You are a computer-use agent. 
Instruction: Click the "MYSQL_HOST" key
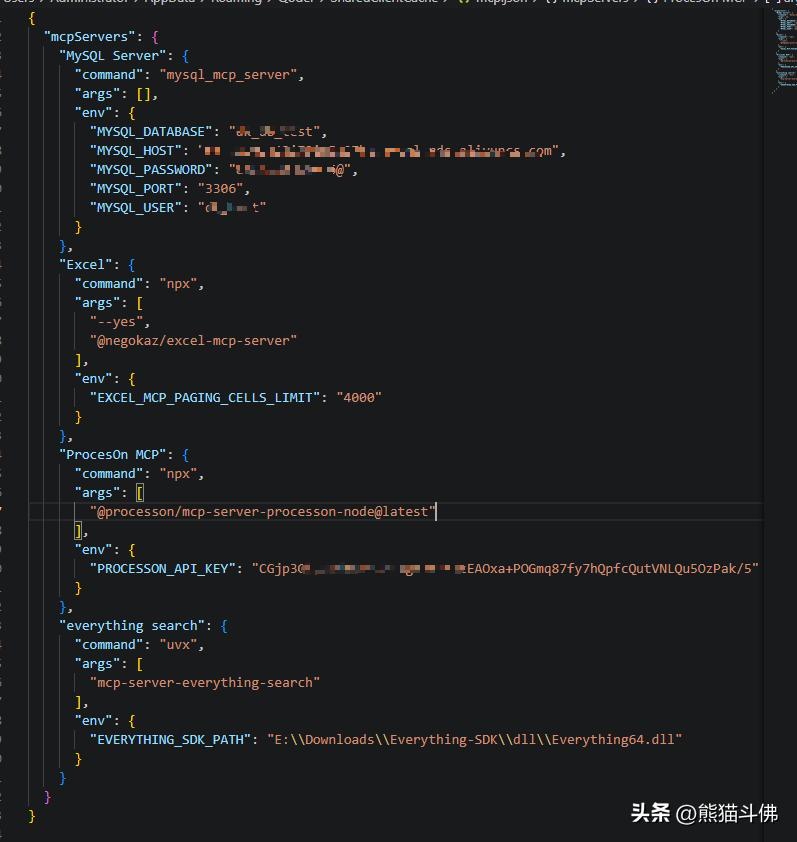pyautogui.click(x=137, y=150)
